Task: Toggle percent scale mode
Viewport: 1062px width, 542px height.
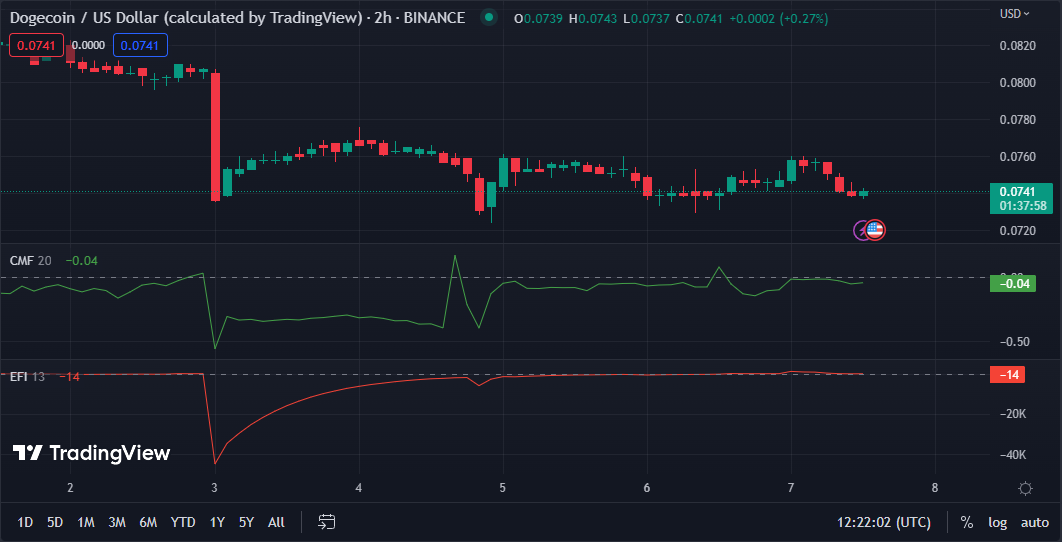Action: click(967, 522)
